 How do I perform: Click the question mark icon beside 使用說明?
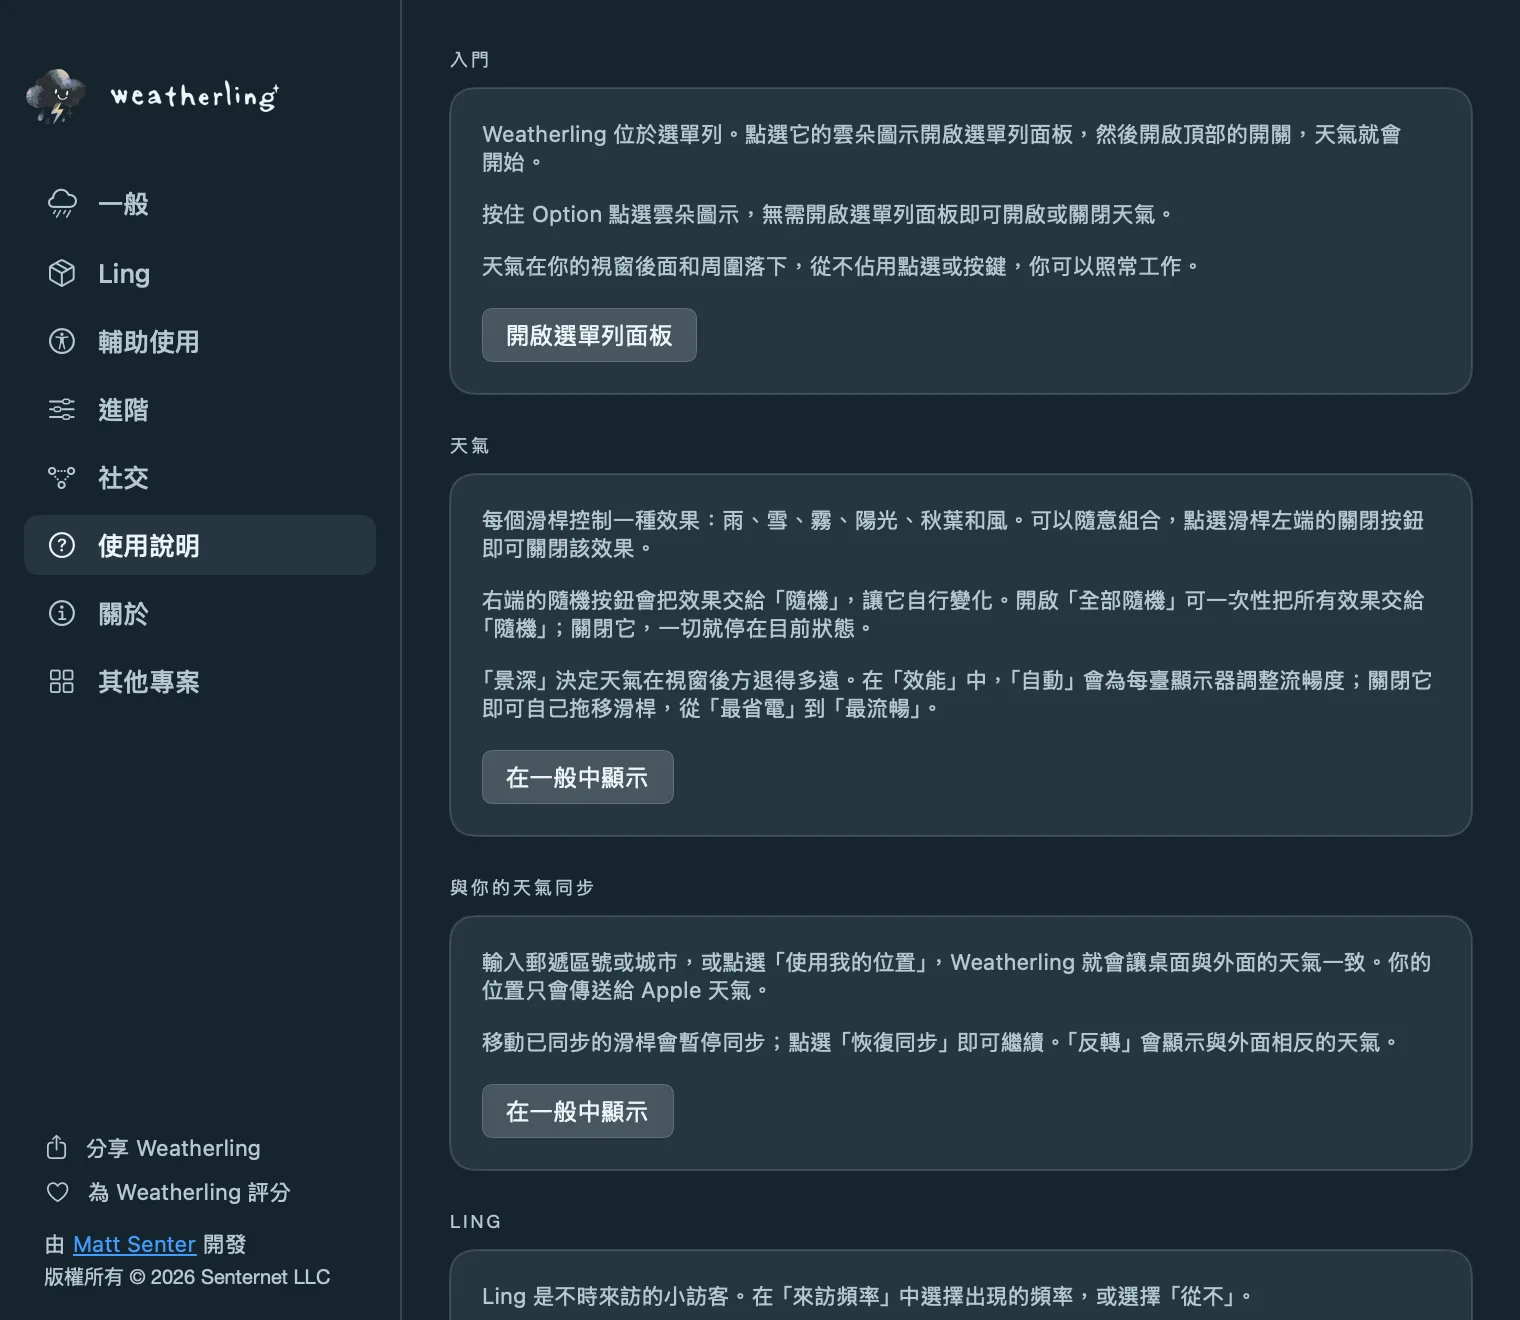tap(62, 545)
